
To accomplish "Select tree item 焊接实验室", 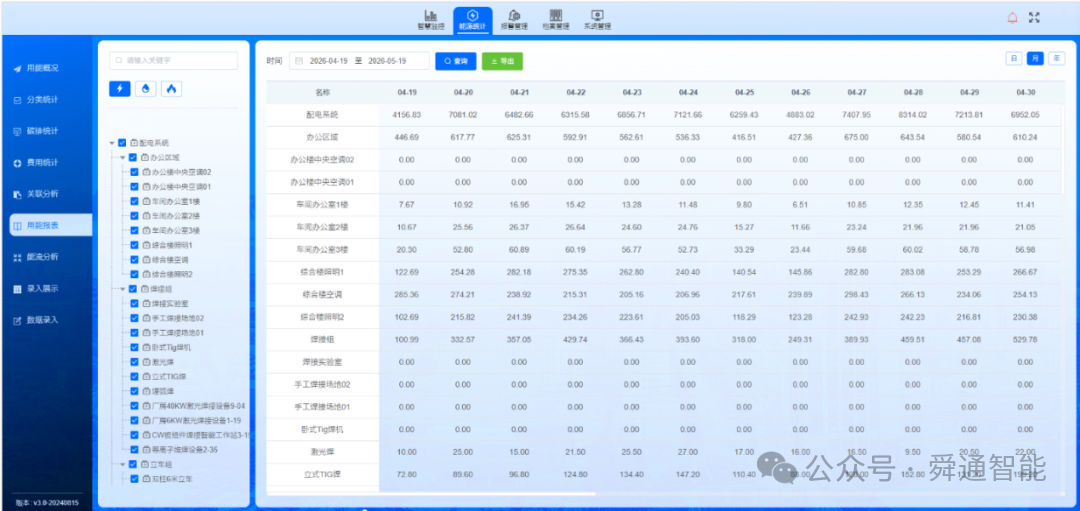I will (x=170, y=304).
